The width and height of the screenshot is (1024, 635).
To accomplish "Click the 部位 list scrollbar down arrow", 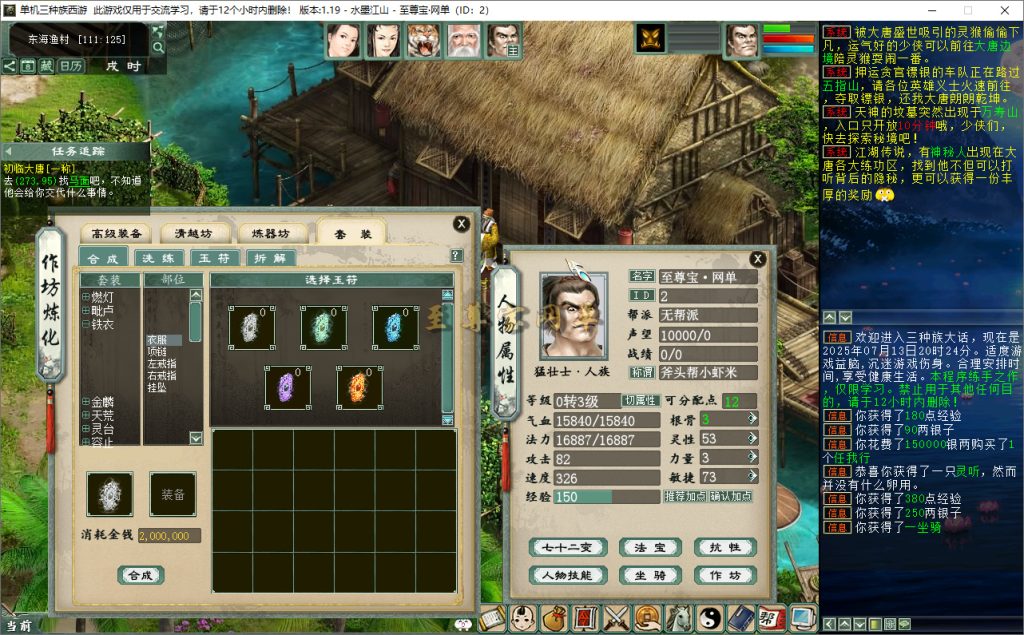I will pyautogui.click(x=196, y=438).
